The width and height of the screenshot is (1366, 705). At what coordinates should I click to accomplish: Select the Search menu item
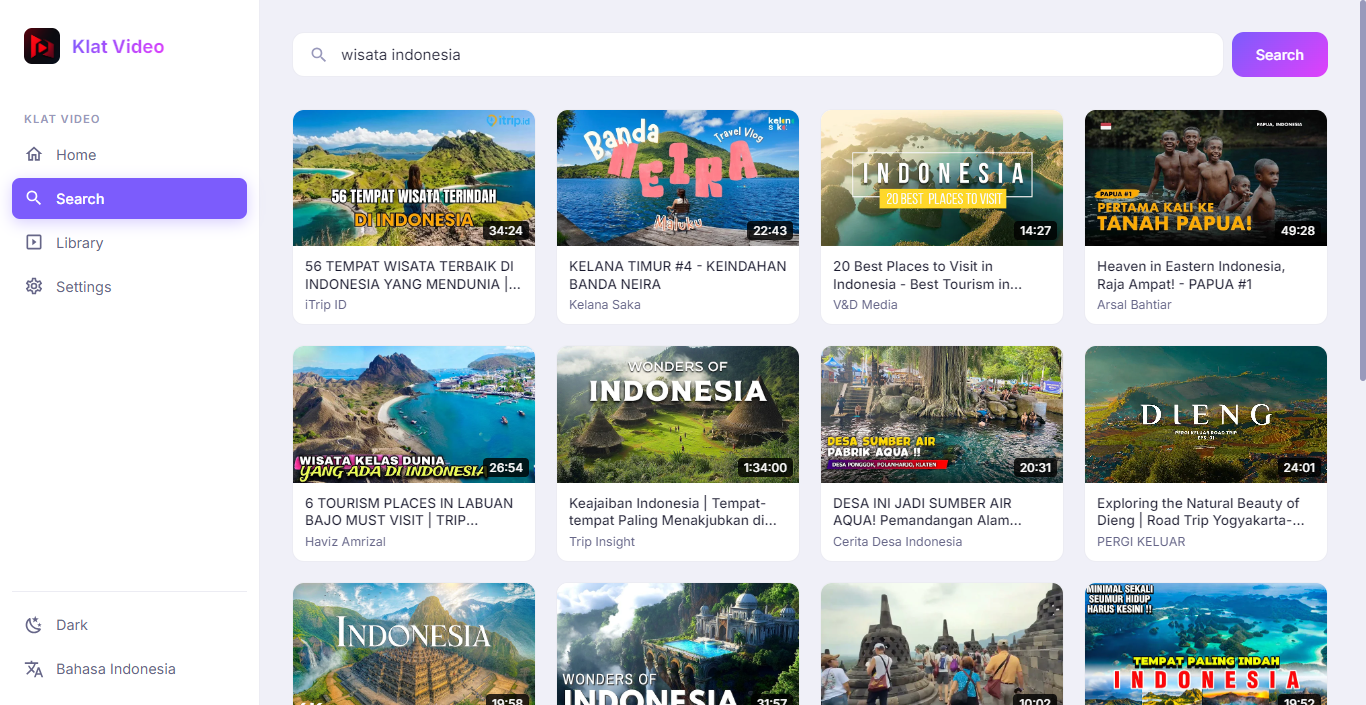tap(129, 198)
